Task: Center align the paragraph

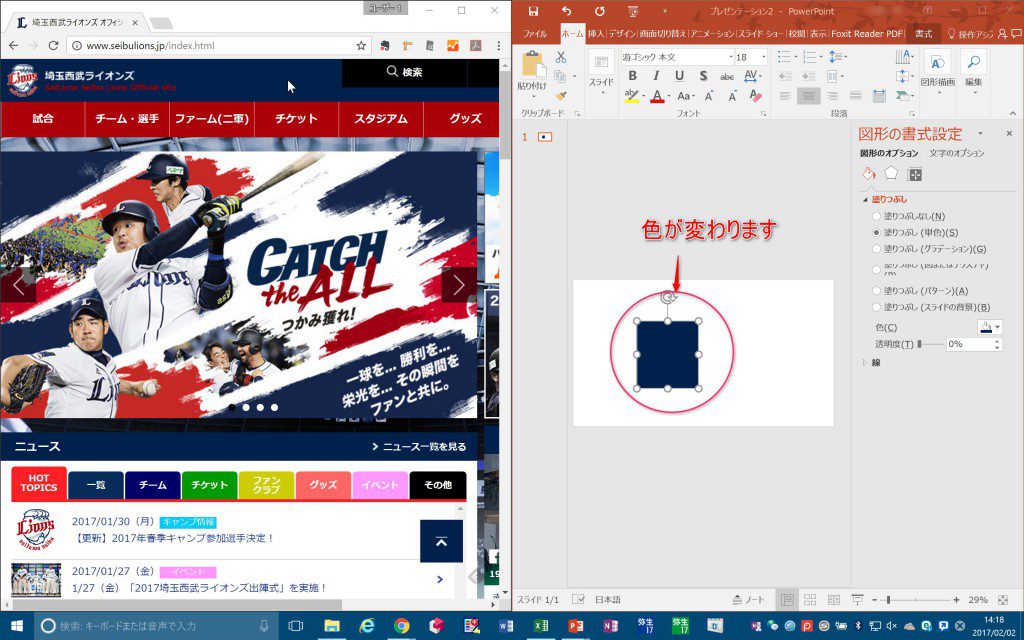Action: click(x=808, y=96)
